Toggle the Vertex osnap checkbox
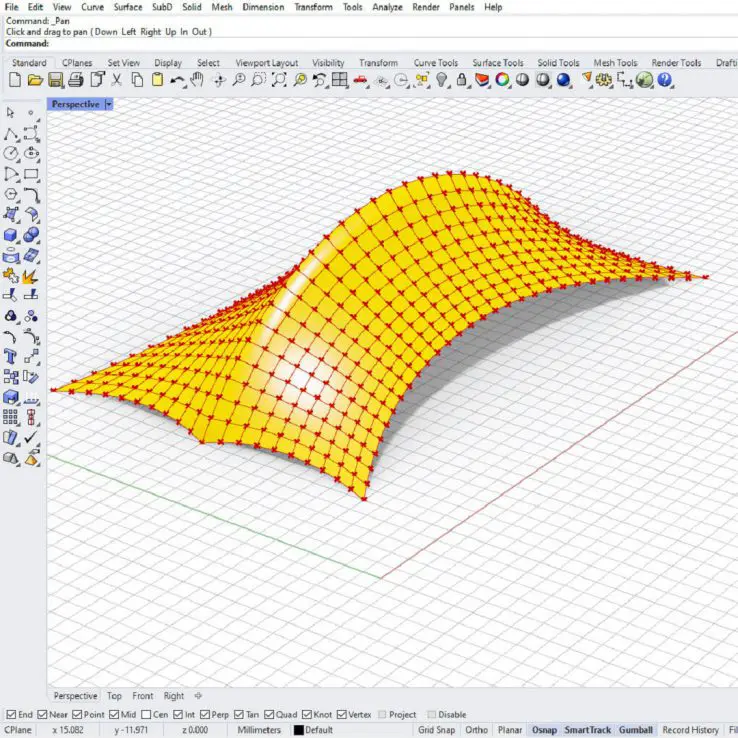This screenshot has width=738, height=738. pos(344,715)
